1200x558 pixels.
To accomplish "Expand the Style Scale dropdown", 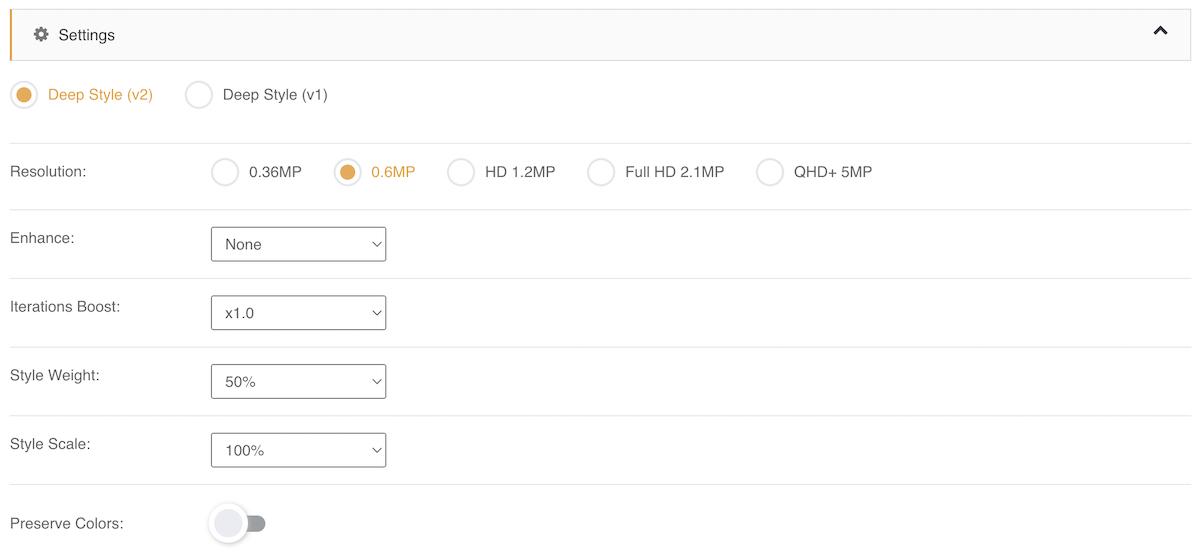I will tap(298, 450).
